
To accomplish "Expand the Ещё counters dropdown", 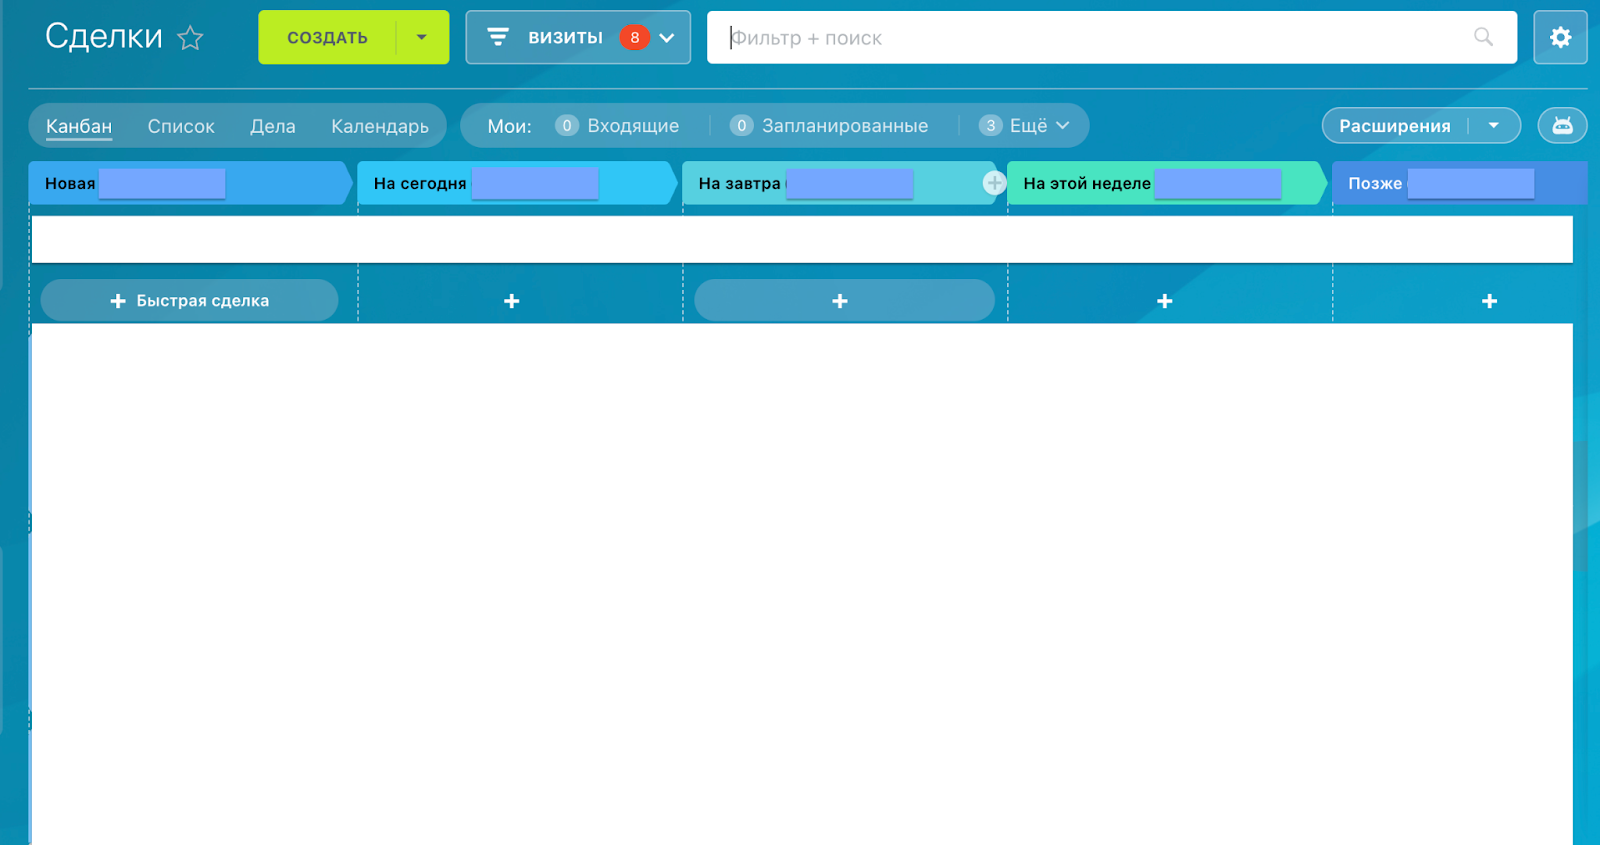I will 1025,126.
